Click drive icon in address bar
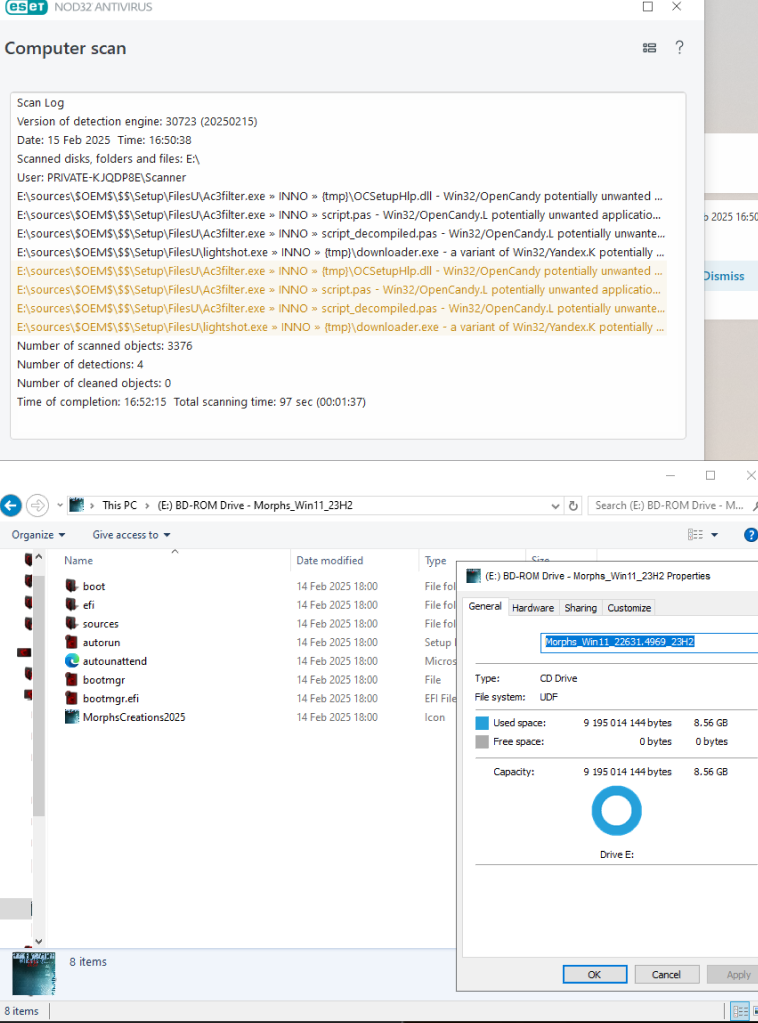This screenshot has height=1023, width=758. click(77, 505)
